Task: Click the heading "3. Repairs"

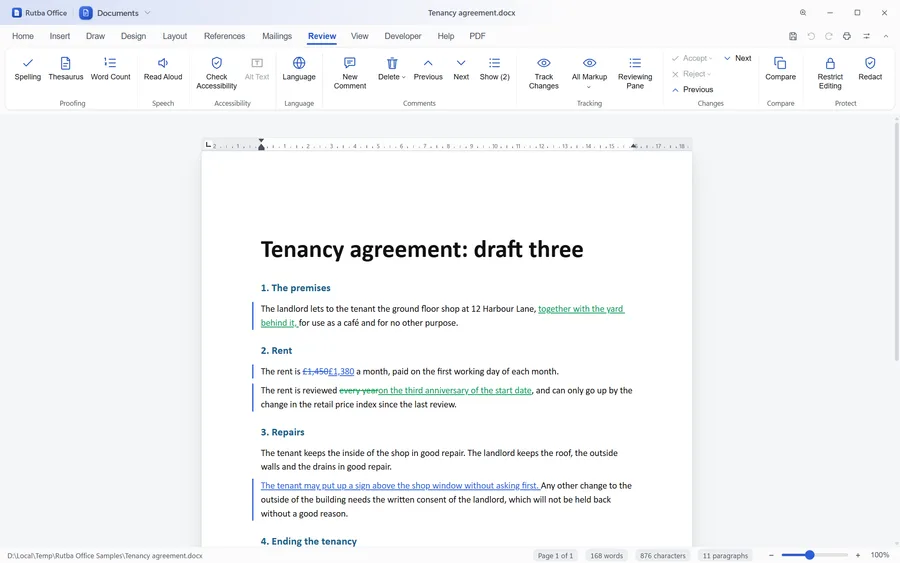Action: point(282,432)
